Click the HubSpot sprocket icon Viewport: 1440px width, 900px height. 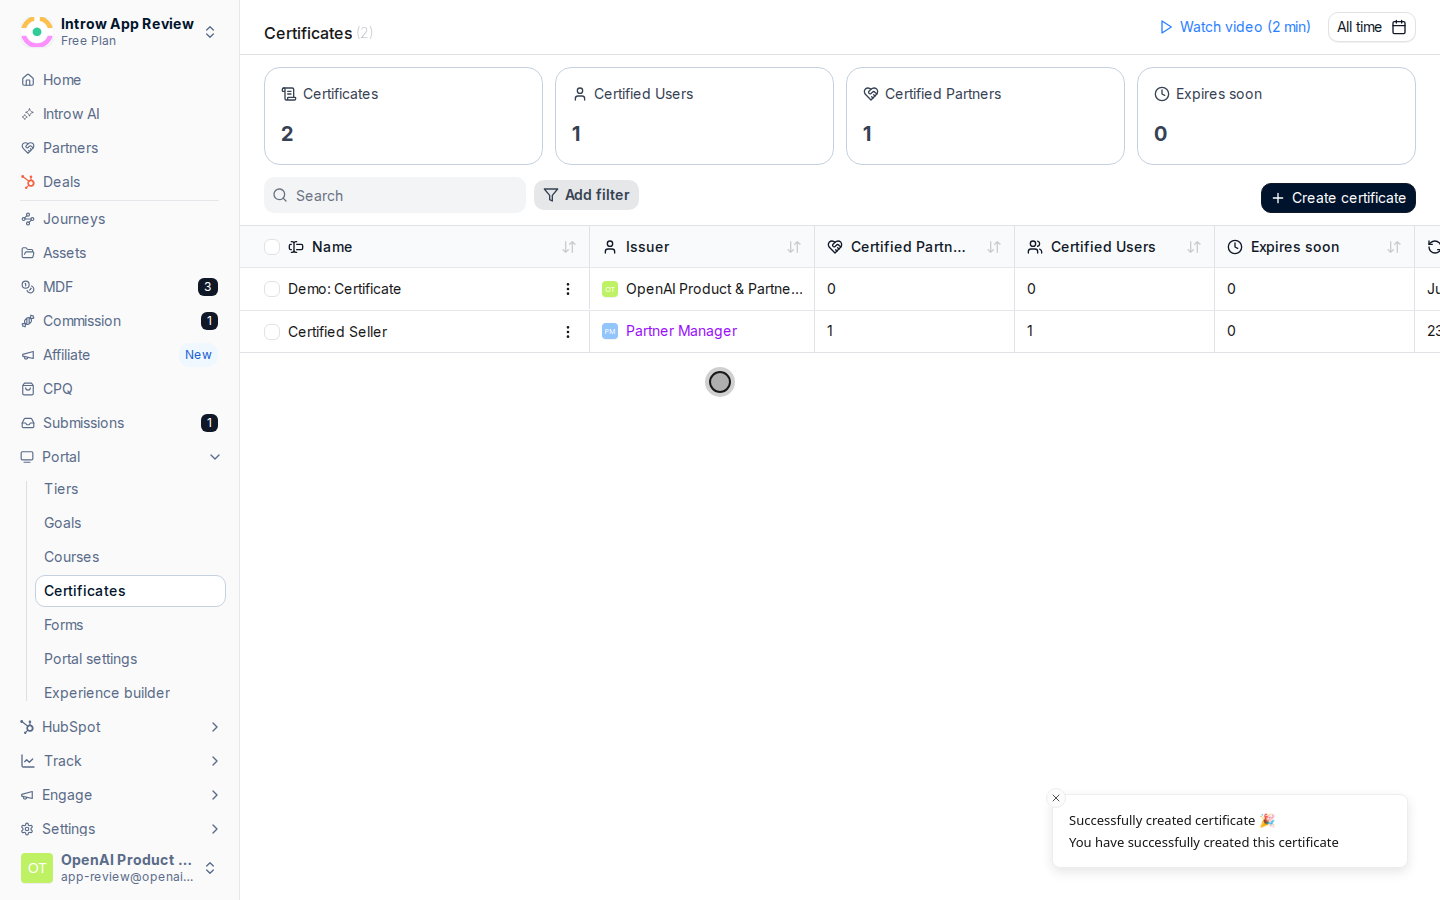(28, 727)
